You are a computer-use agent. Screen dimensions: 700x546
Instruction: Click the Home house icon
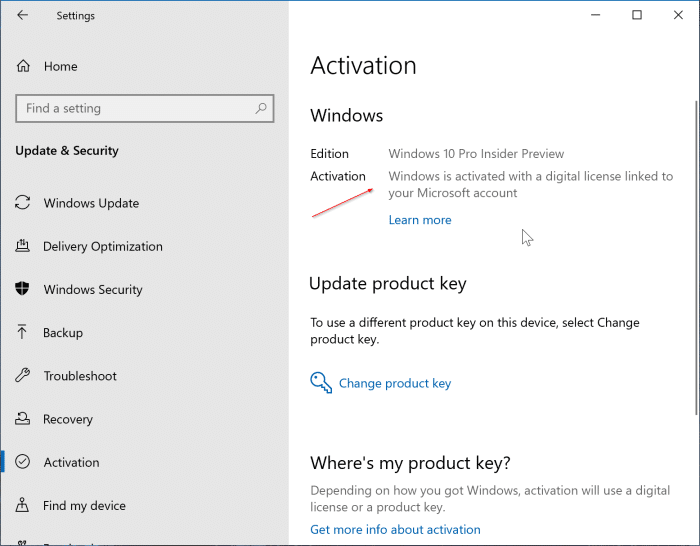point(23,66)
